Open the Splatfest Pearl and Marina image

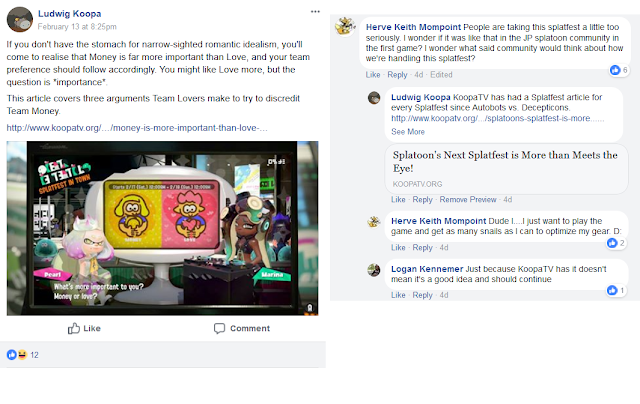[162, 228]
